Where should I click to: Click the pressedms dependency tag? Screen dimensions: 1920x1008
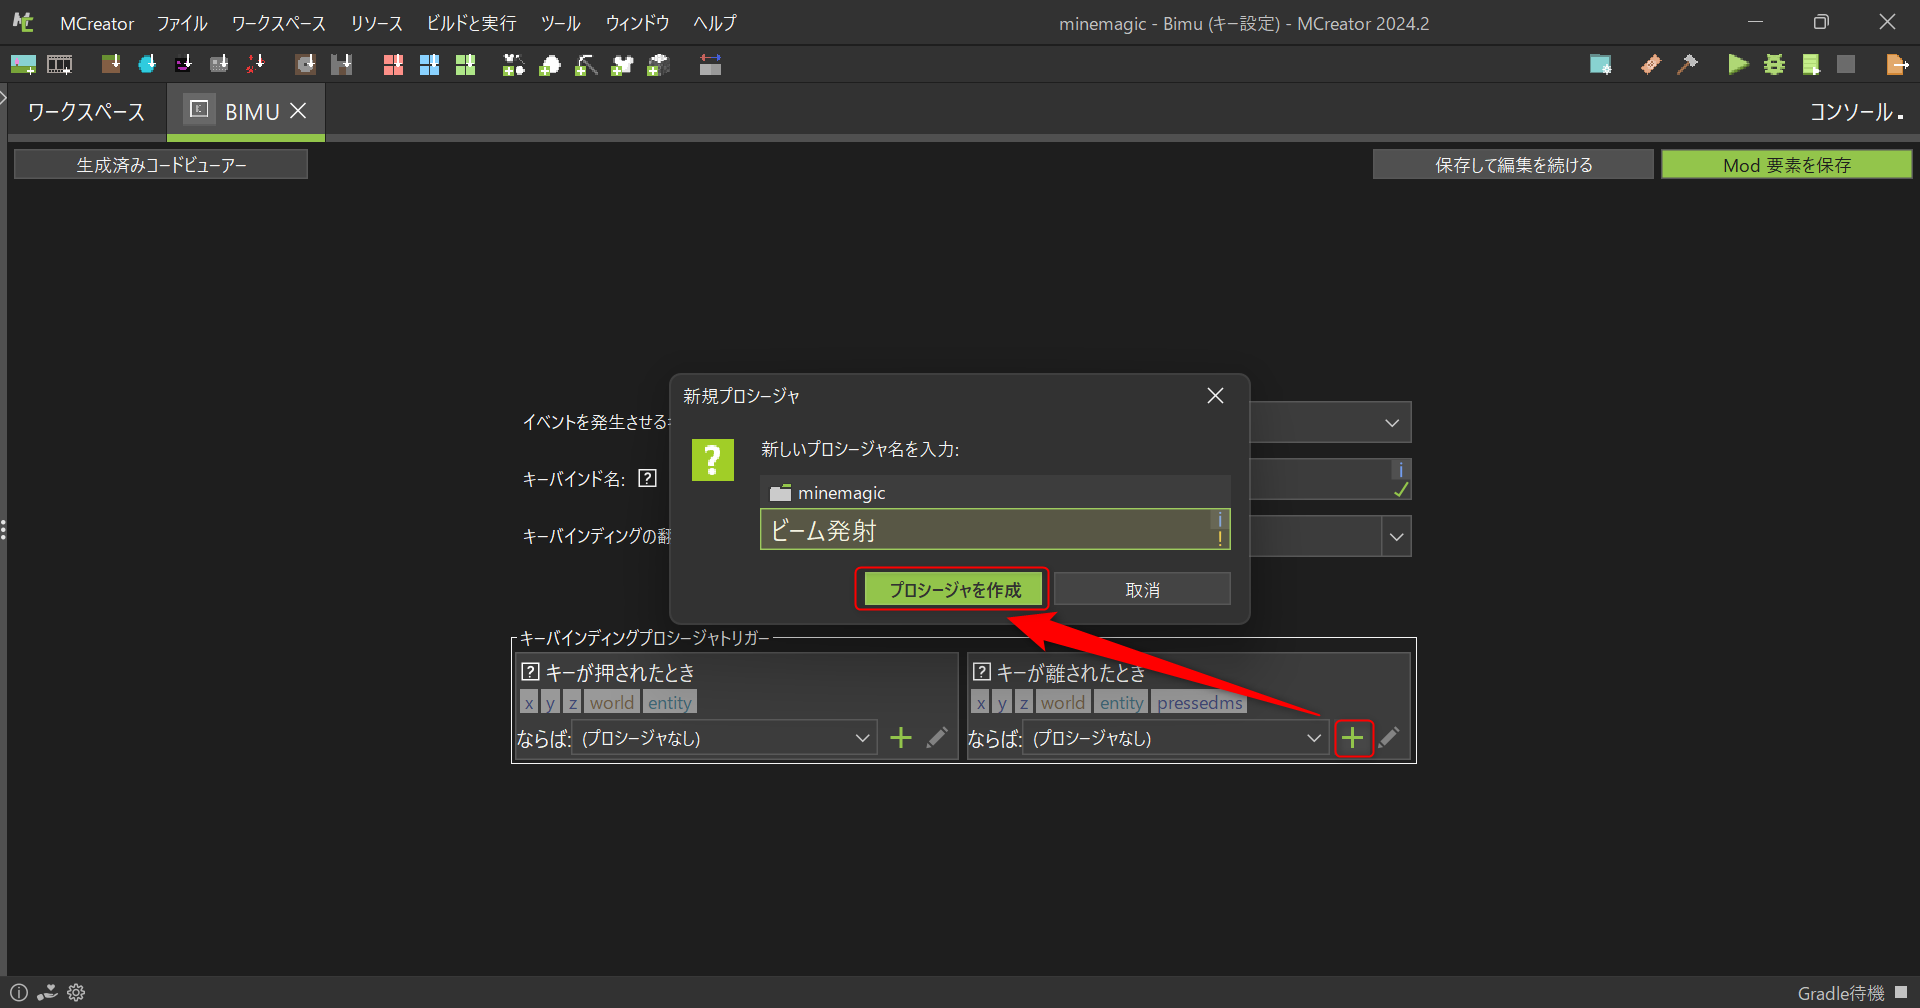pyautogui.click(x=1199, y=703)
